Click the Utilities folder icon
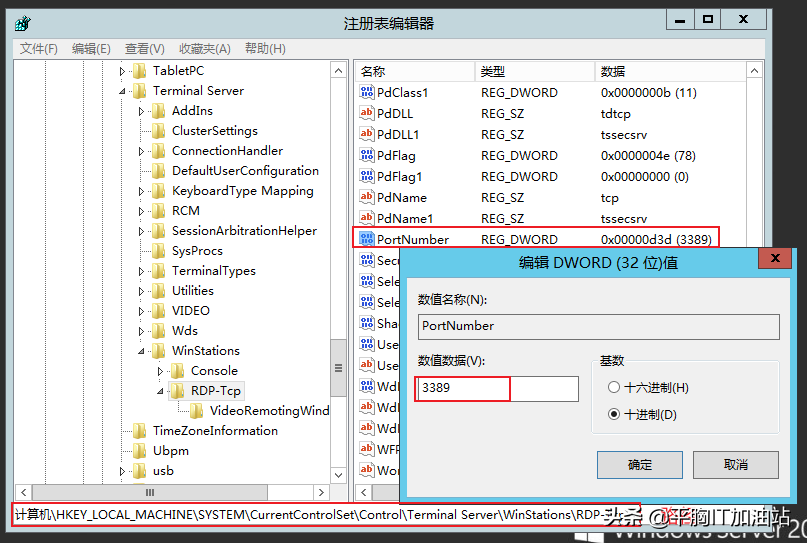The height and width of the screenshot is (543, 807). point(159,291)
